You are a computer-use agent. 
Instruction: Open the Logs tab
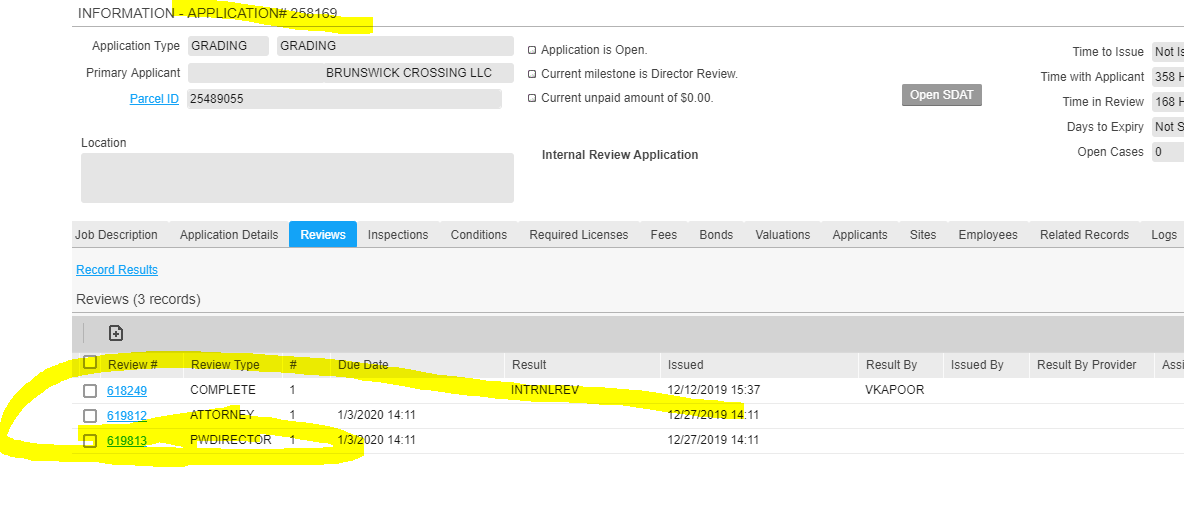pyautogui.click(x=1164, y=235)
